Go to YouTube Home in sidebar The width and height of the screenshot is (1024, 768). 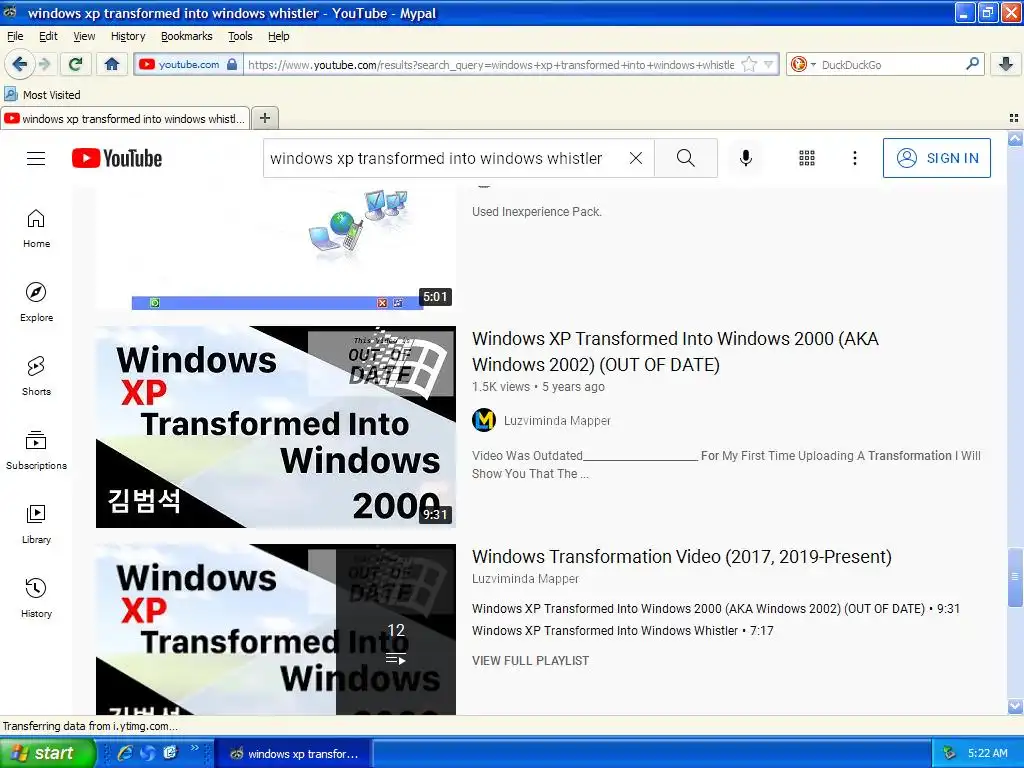point(36,229)
